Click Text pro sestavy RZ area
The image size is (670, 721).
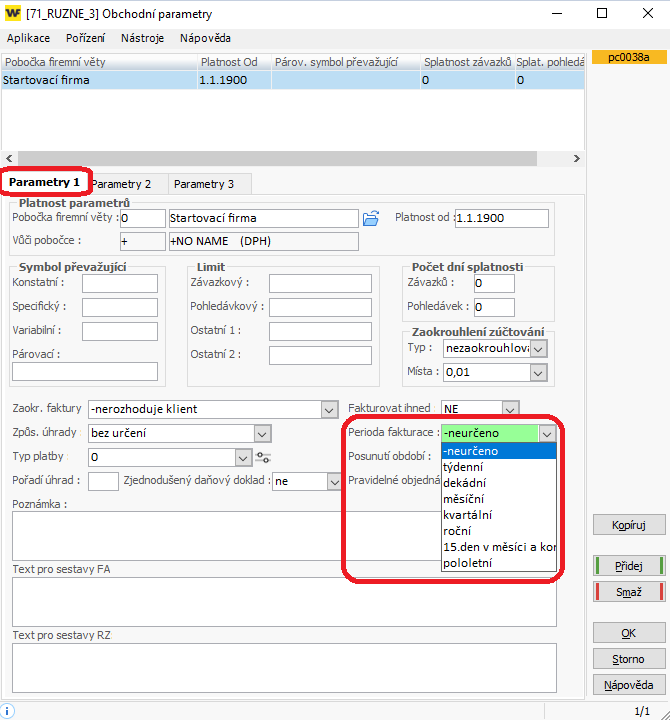284,668
